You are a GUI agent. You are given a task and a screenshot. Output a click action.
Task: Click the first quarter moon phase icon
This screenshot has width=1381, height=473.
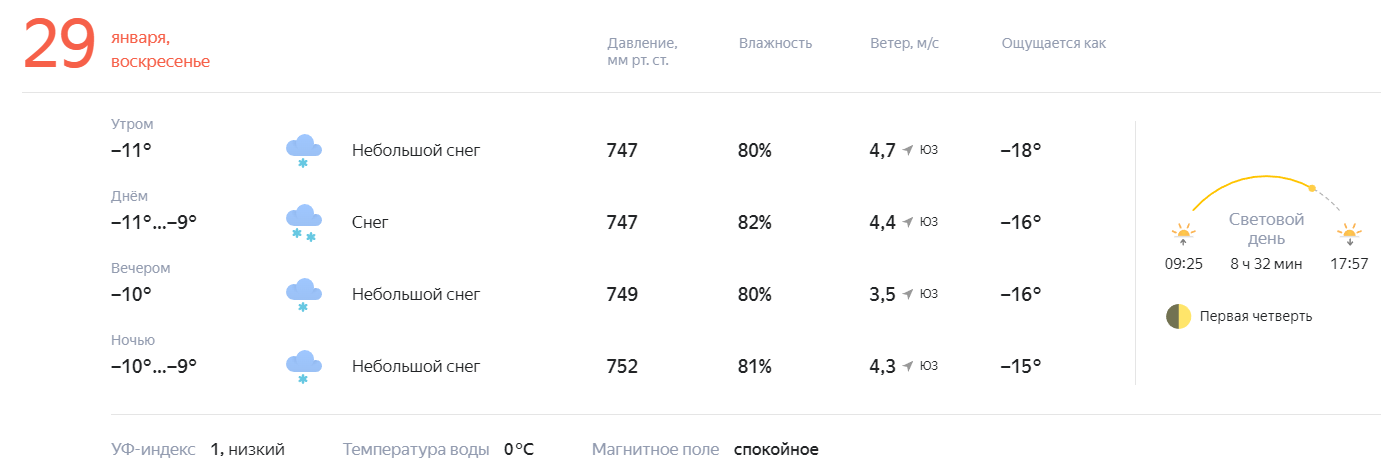point(1178,316)
